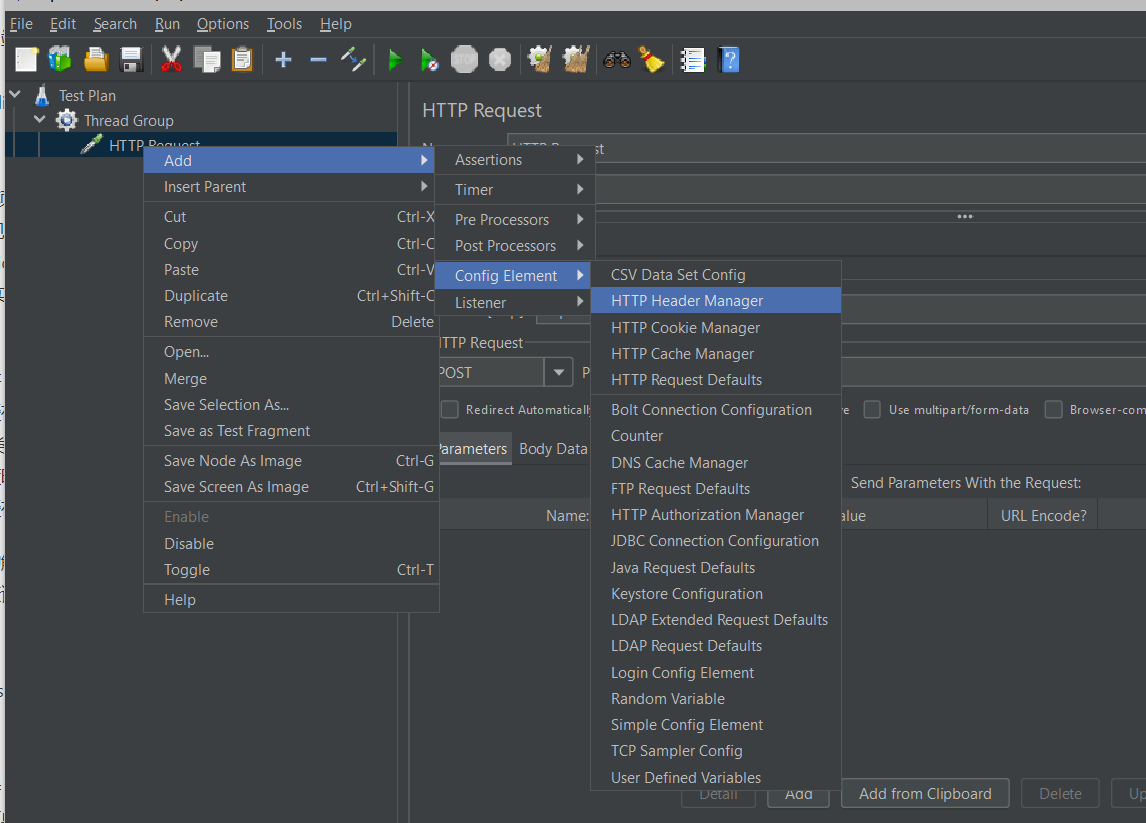This screenshot has height=823, width=1146.
Task: Click the Search binoculars icon
Action: [617, 59]
